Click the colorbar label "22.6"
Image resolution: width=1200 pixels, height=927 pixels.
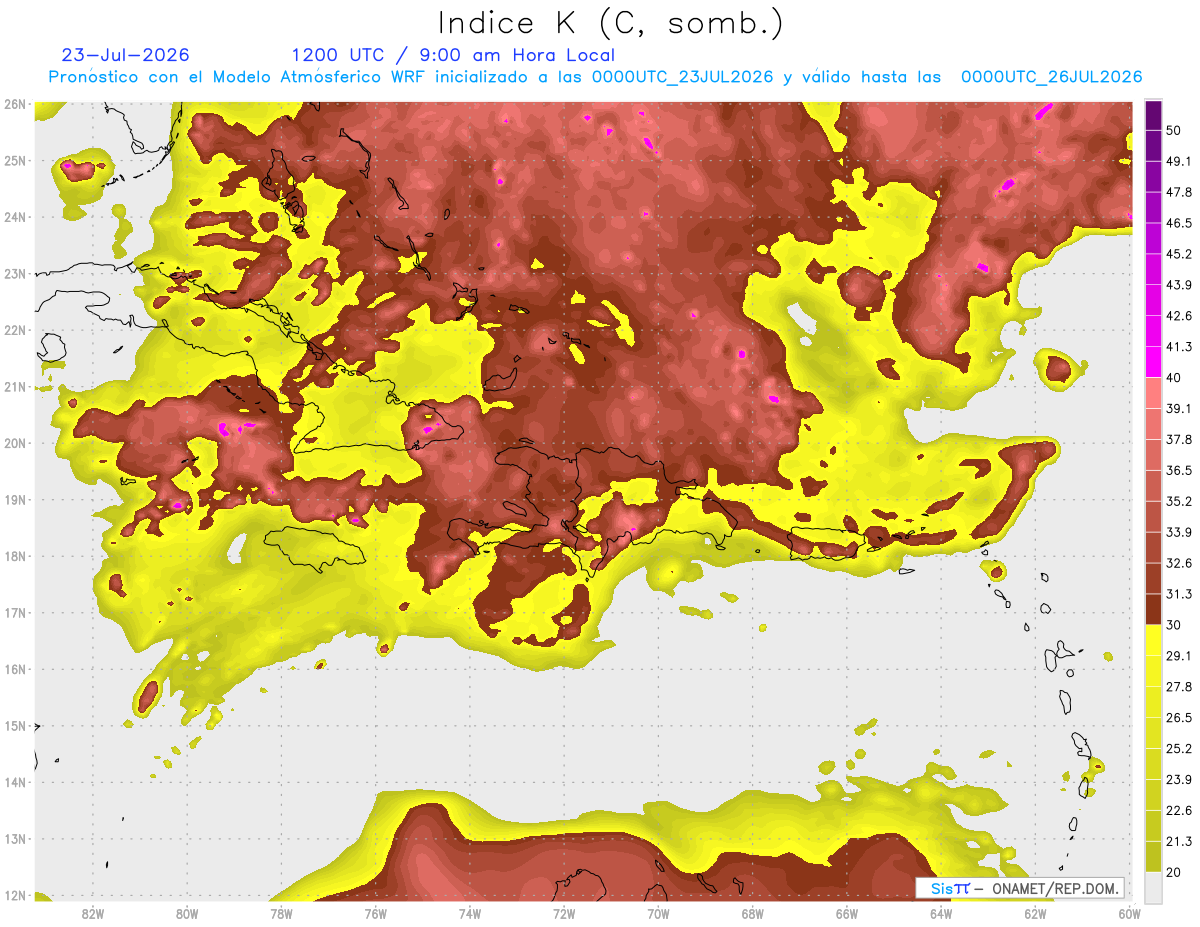pyautogui.click(x=1179, y=811)
